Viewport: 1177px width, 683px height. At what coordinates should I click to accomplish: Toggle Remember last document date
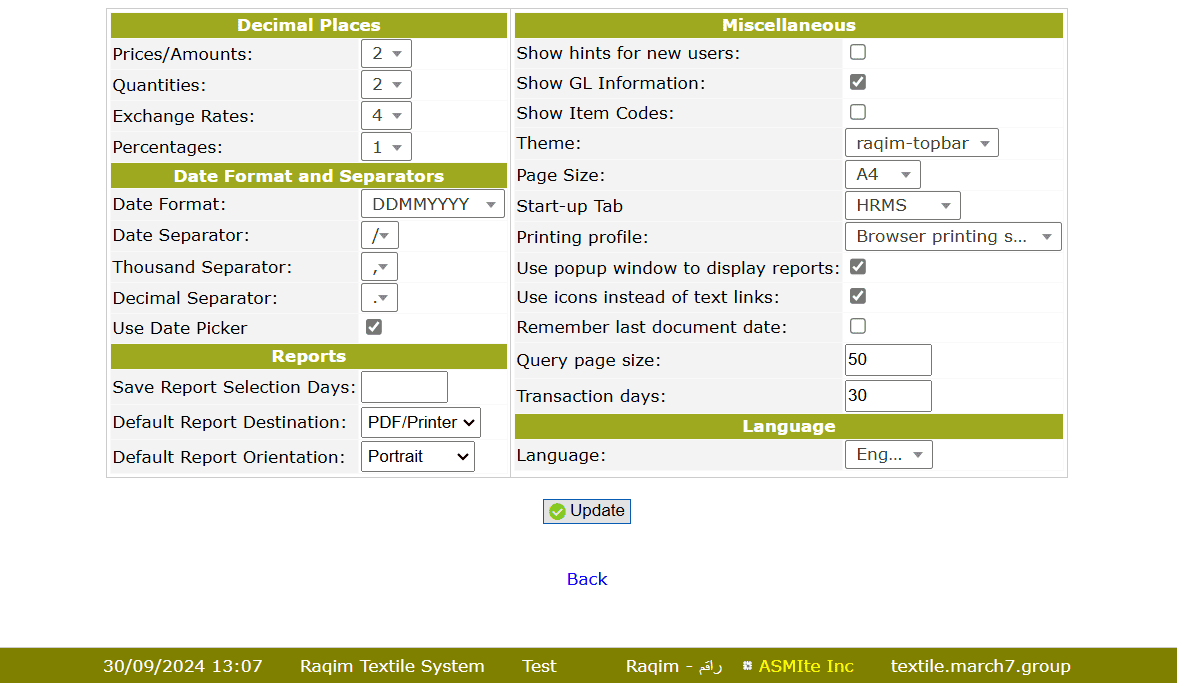click(x=858, y=326)
